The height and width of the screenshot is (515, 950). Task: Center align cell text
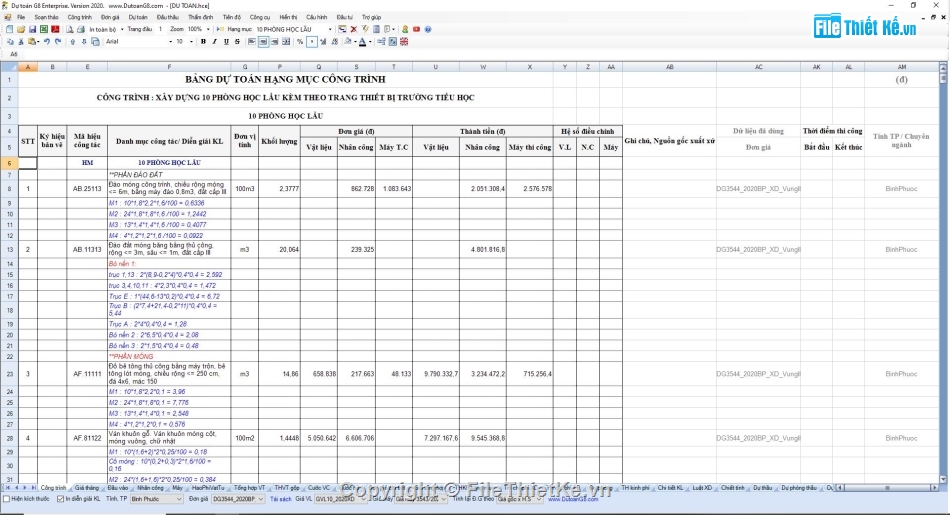[x=263, y=42]
